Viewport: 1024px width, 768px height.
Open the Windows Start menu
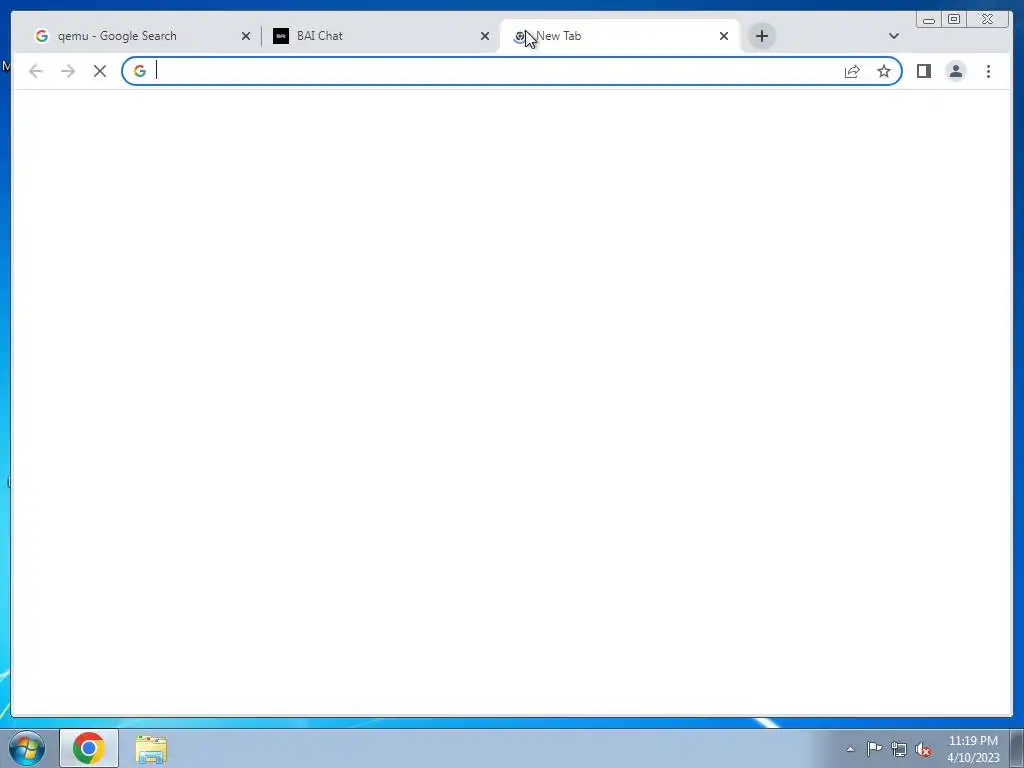[27, 748]
